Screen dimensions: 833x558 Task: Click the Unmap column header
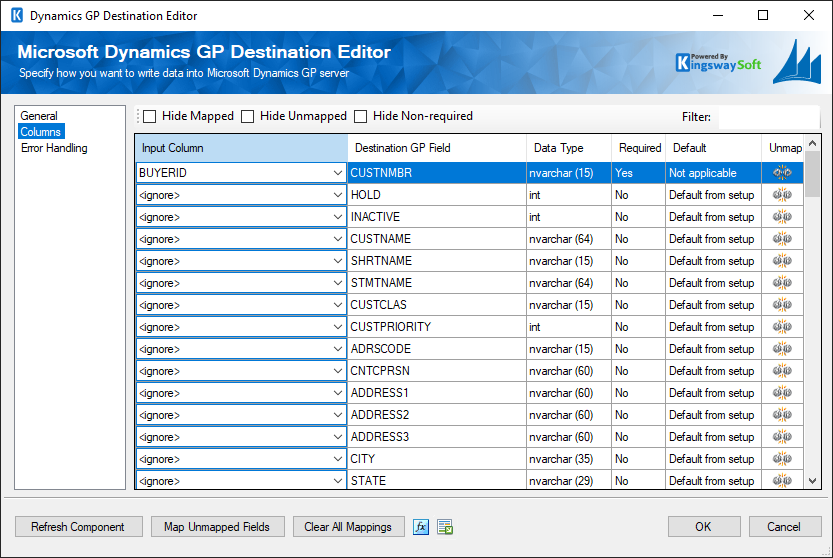[x=785, y=148]
